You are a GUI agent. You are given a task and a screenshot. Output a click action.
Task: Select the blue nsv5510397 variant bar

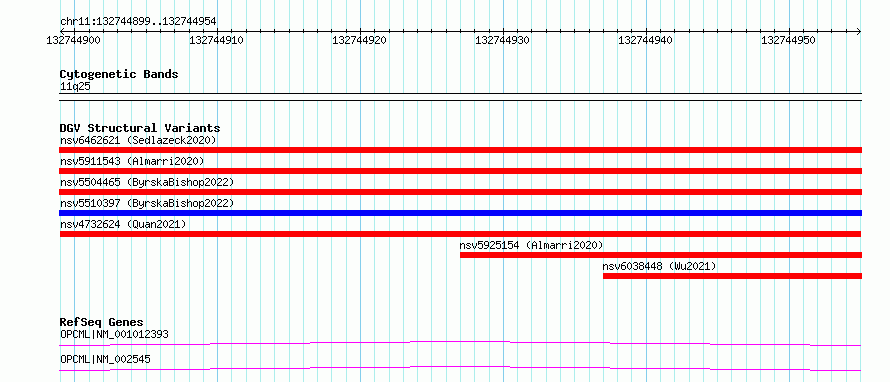(x=460, y=213)
